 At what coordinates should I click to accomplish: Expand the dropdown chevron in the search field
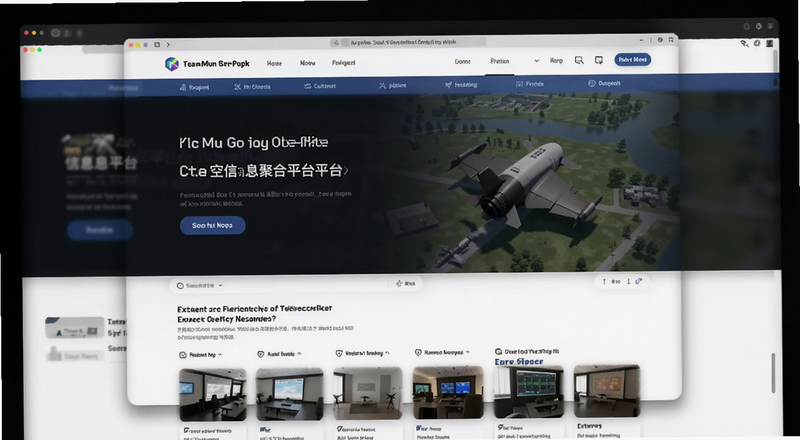pyautogui.click(x=220, y=286)
